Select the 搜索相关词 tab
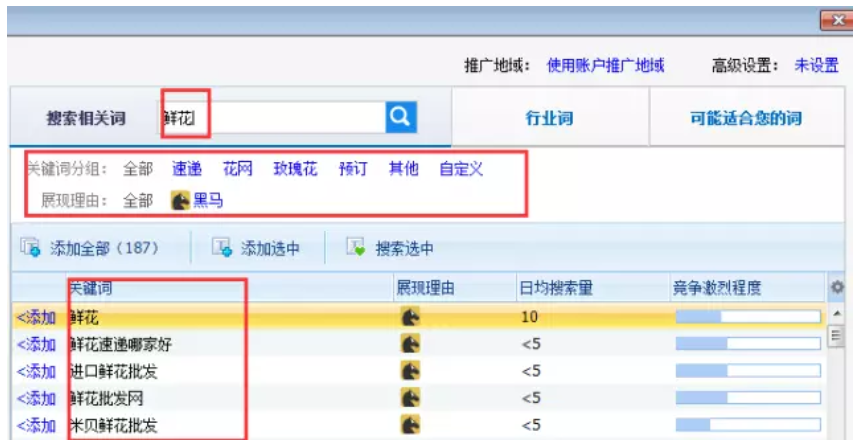Viewport: 858px width, 447px height. (86, 118)
